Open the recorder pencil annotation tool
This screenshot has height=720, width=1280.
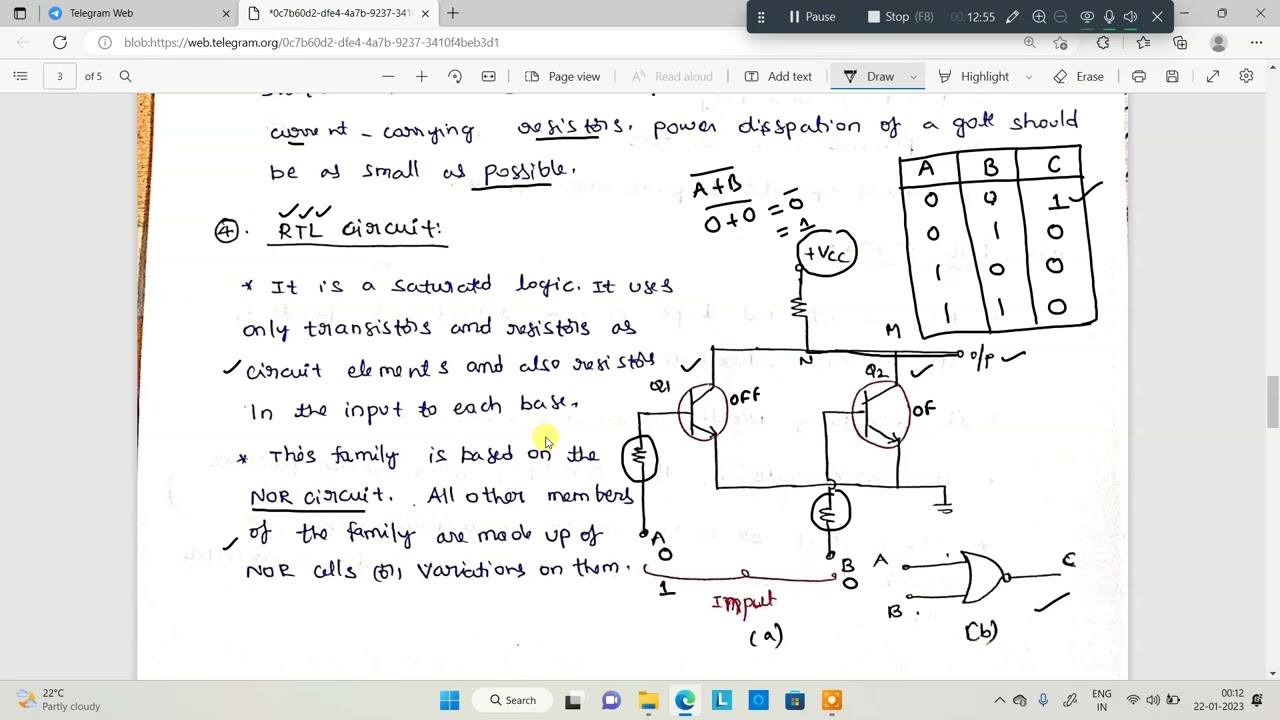[1012, 16]
